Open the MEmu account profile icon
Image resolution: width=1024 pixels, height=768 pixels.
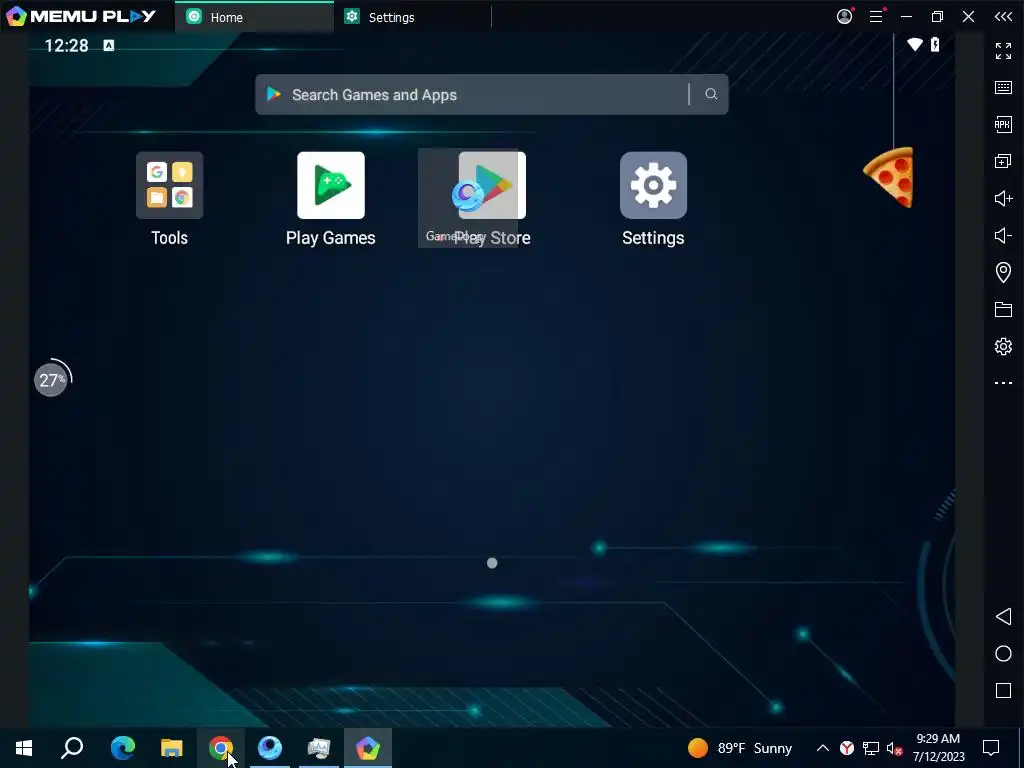tap(844, 16)
